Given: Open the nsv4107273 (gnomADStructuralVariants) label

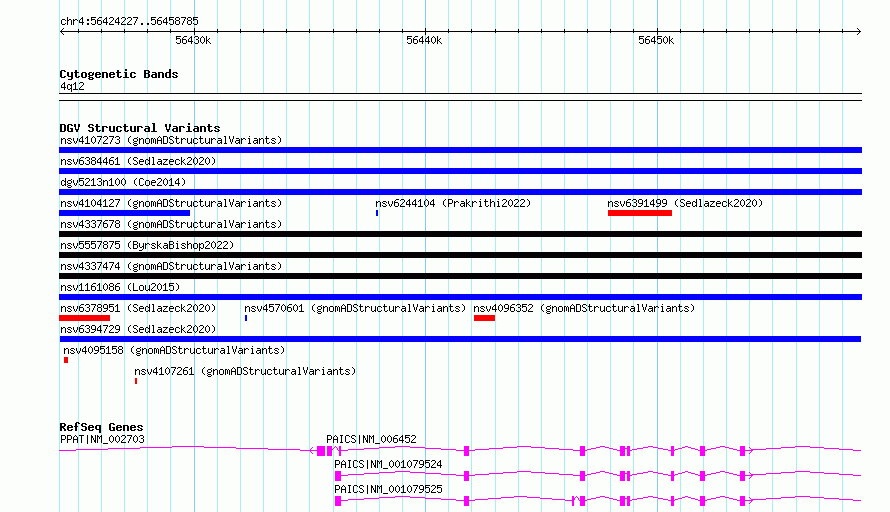Looking at the screenshot, I should (x=171, y=140).
